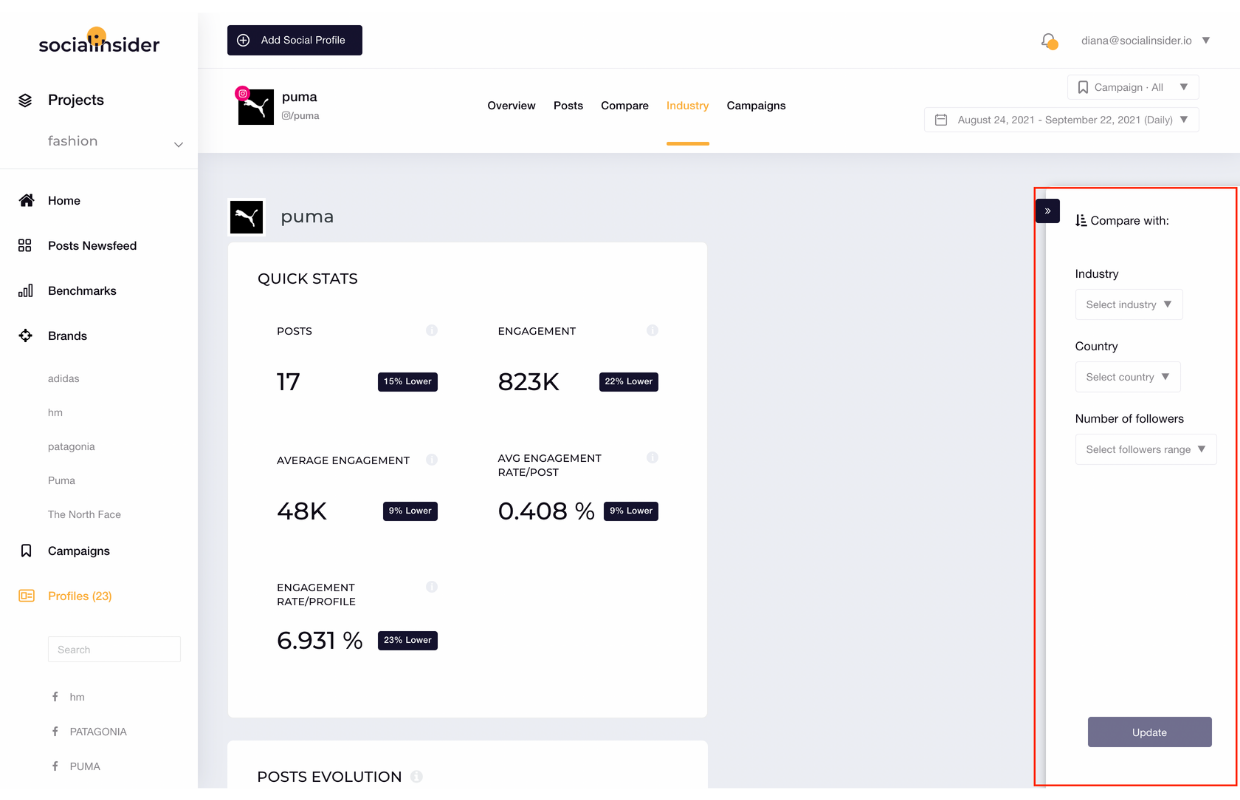Click the 15% Lower badge for Posts

coord(408,381)
